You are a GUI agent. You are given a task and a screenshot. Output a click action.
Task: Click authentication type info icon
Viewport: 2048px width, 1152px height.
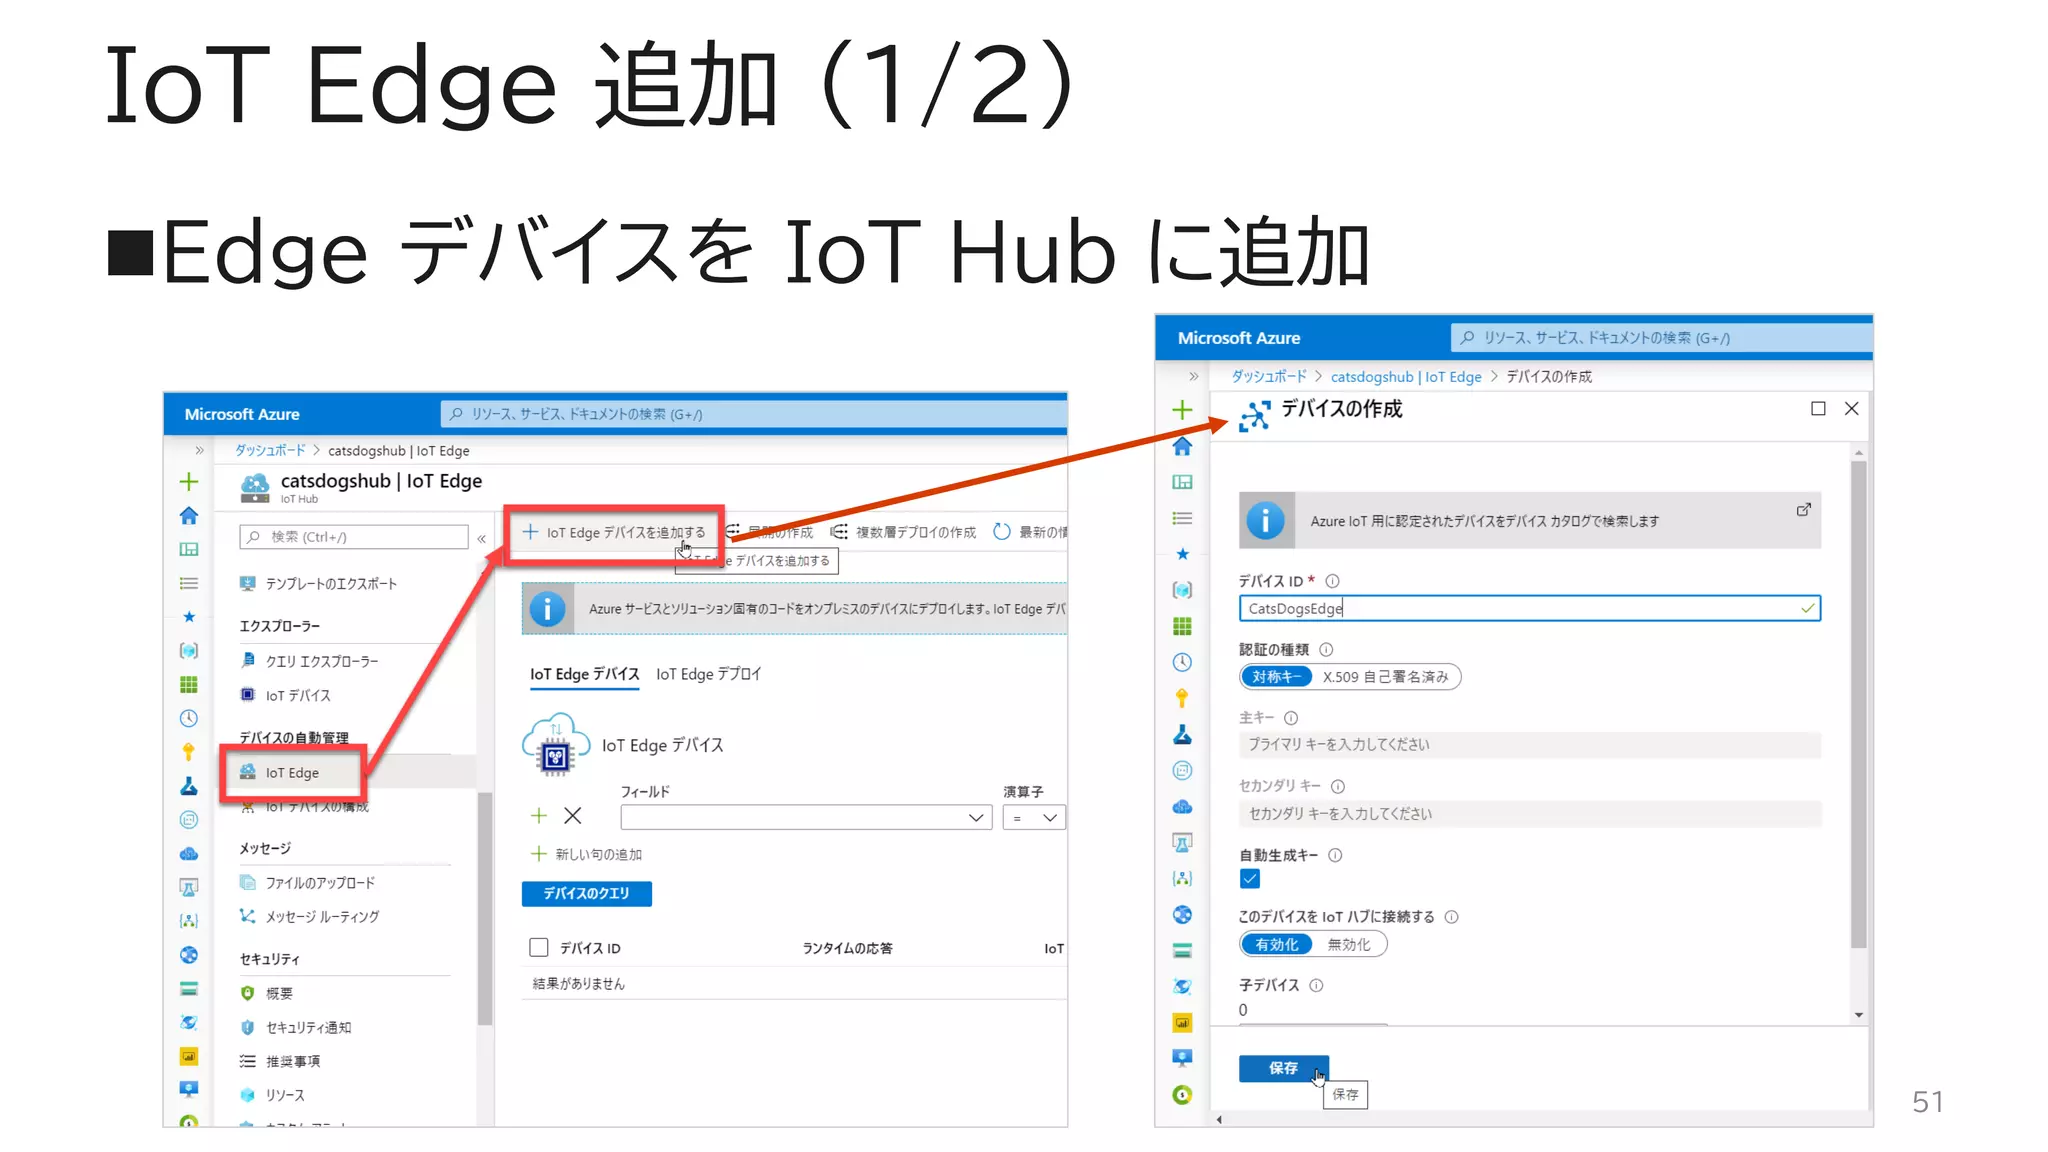1326,650
